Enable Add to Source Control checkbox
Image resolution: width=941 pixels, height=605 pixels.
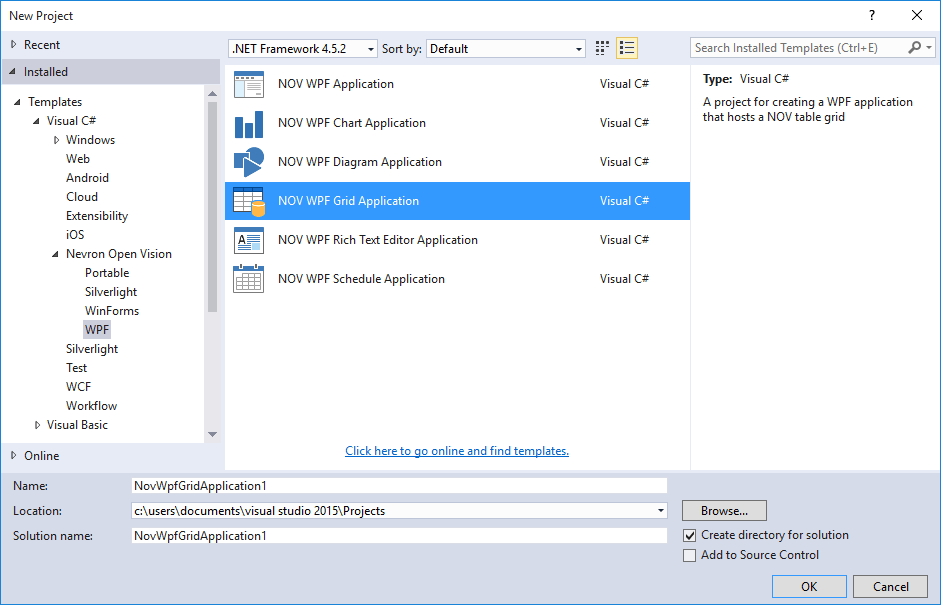[689, 556]
